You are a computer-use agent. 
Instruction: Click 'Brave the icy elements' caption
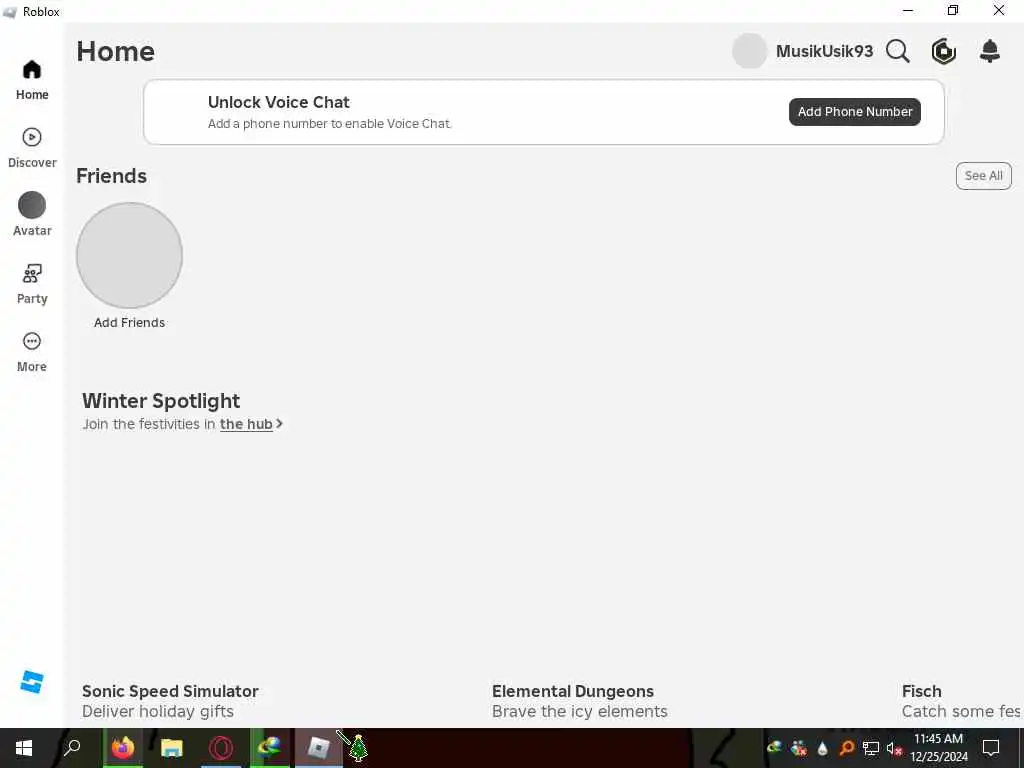click(580, 711)
